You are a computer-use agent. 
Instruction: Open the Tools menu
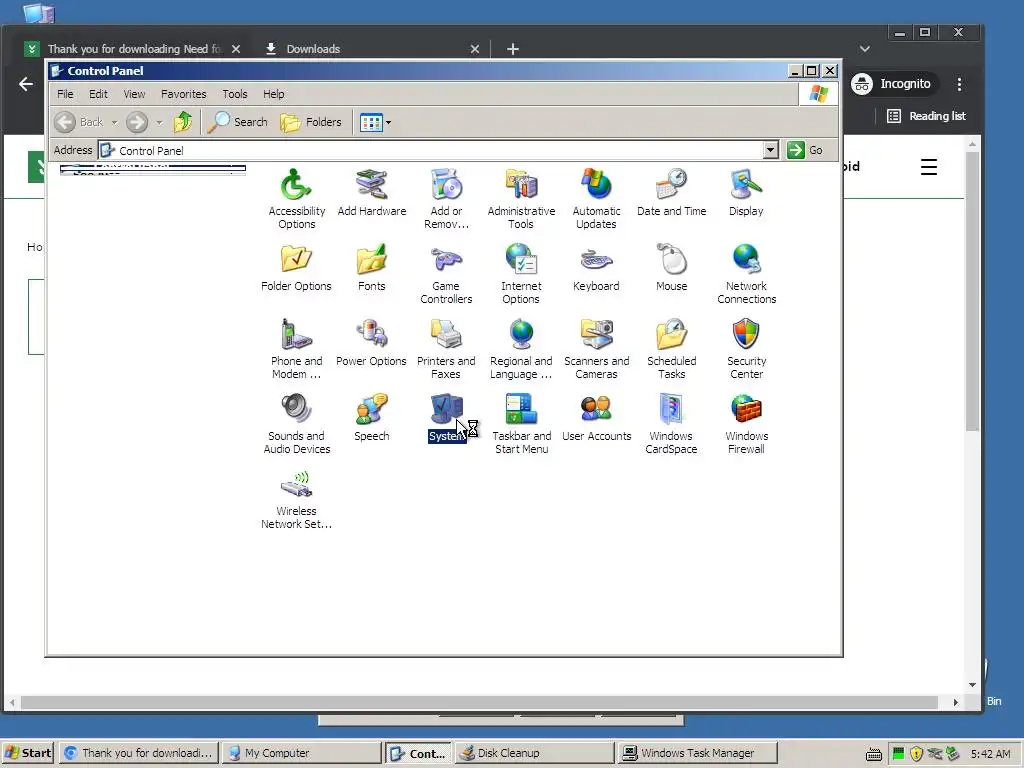click(x=235, y=94)
